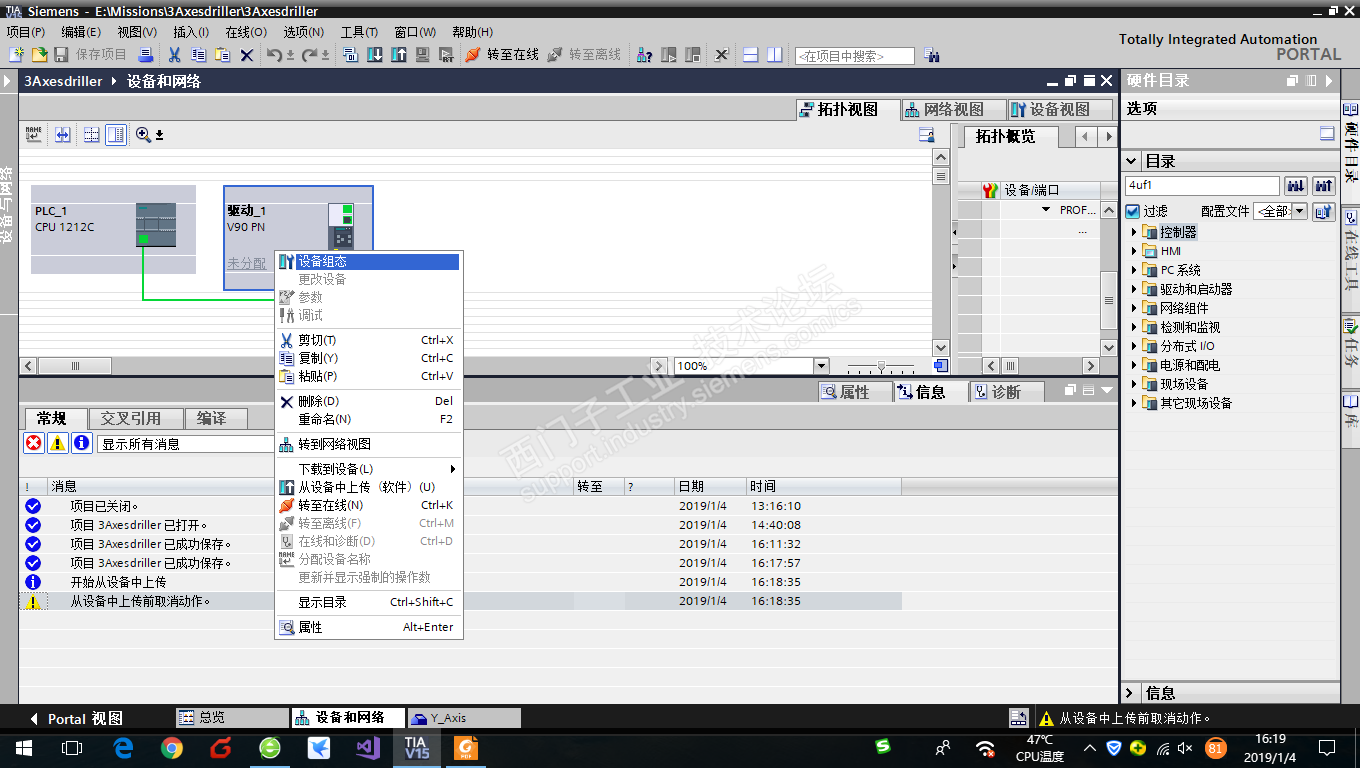
Task: Toggle the highlighted column layout button in topology toolbar
Action: (x=116, y=134)
